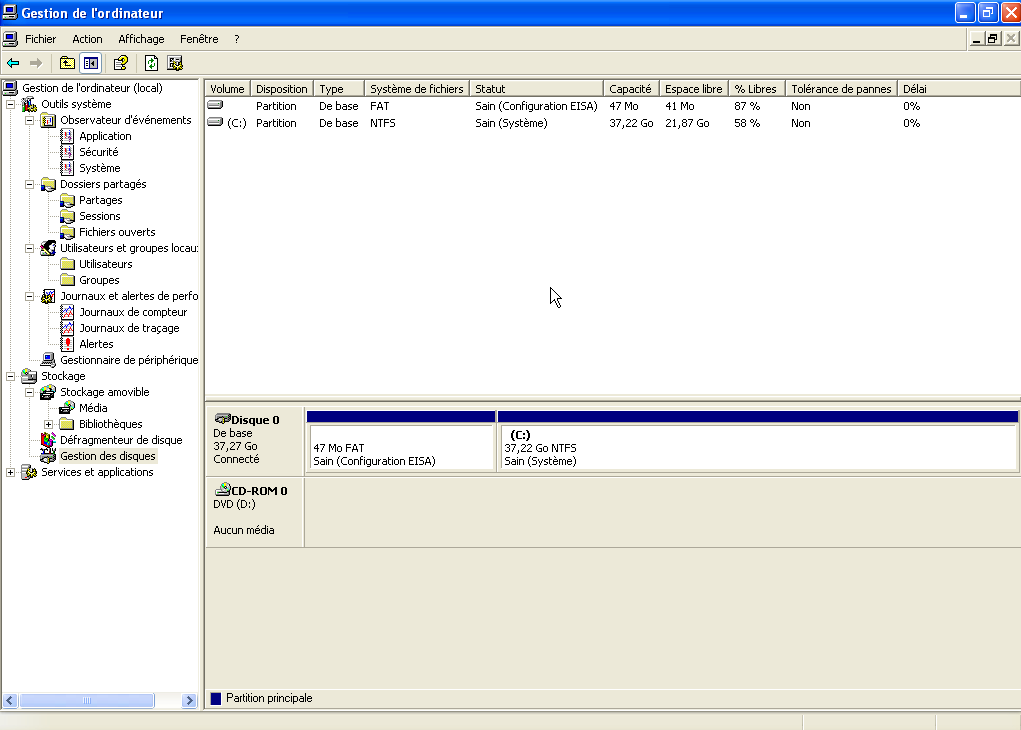Click the Média icon under Stockage amovible

click(x=67, y=408)
